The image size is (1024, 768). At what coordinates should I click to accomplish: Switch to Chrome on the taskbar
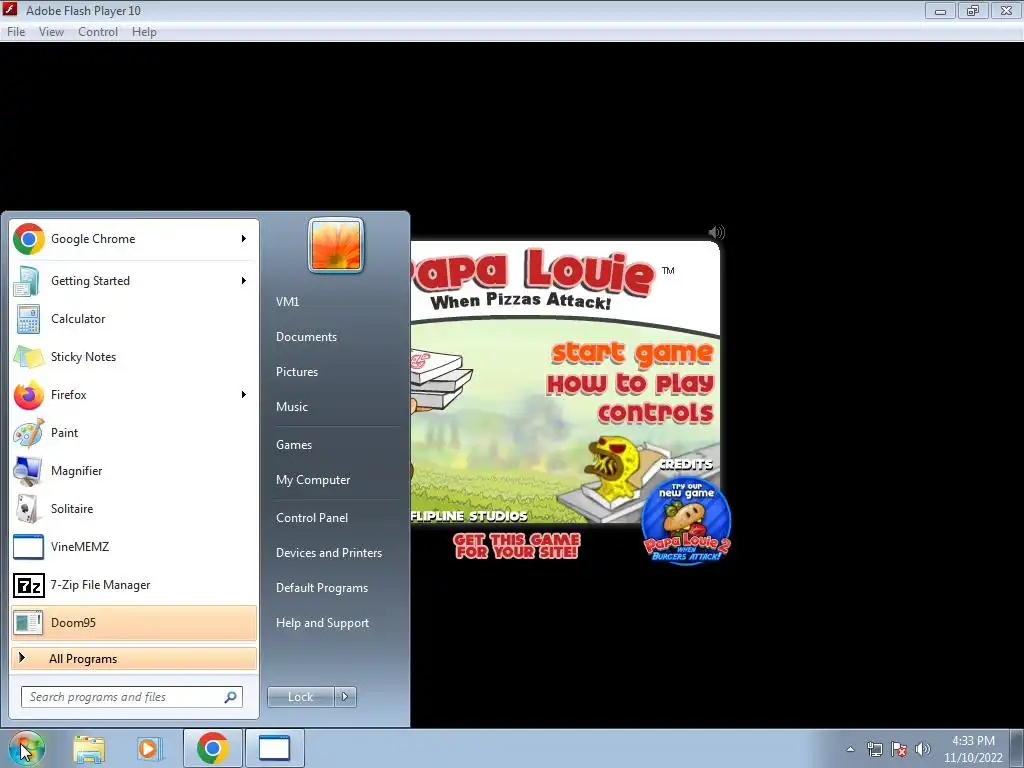(x=212, y=748)
